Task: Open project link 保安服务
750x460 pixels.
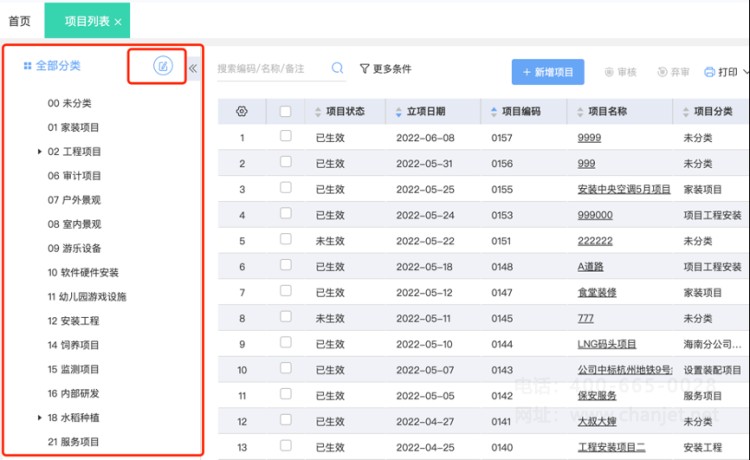Action: [596, 396]
